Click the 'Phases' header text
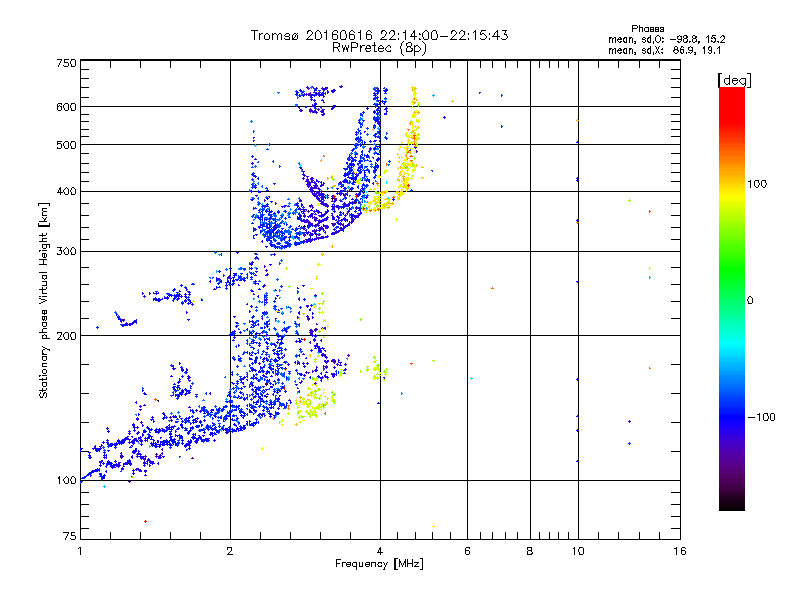 [647, 29]
